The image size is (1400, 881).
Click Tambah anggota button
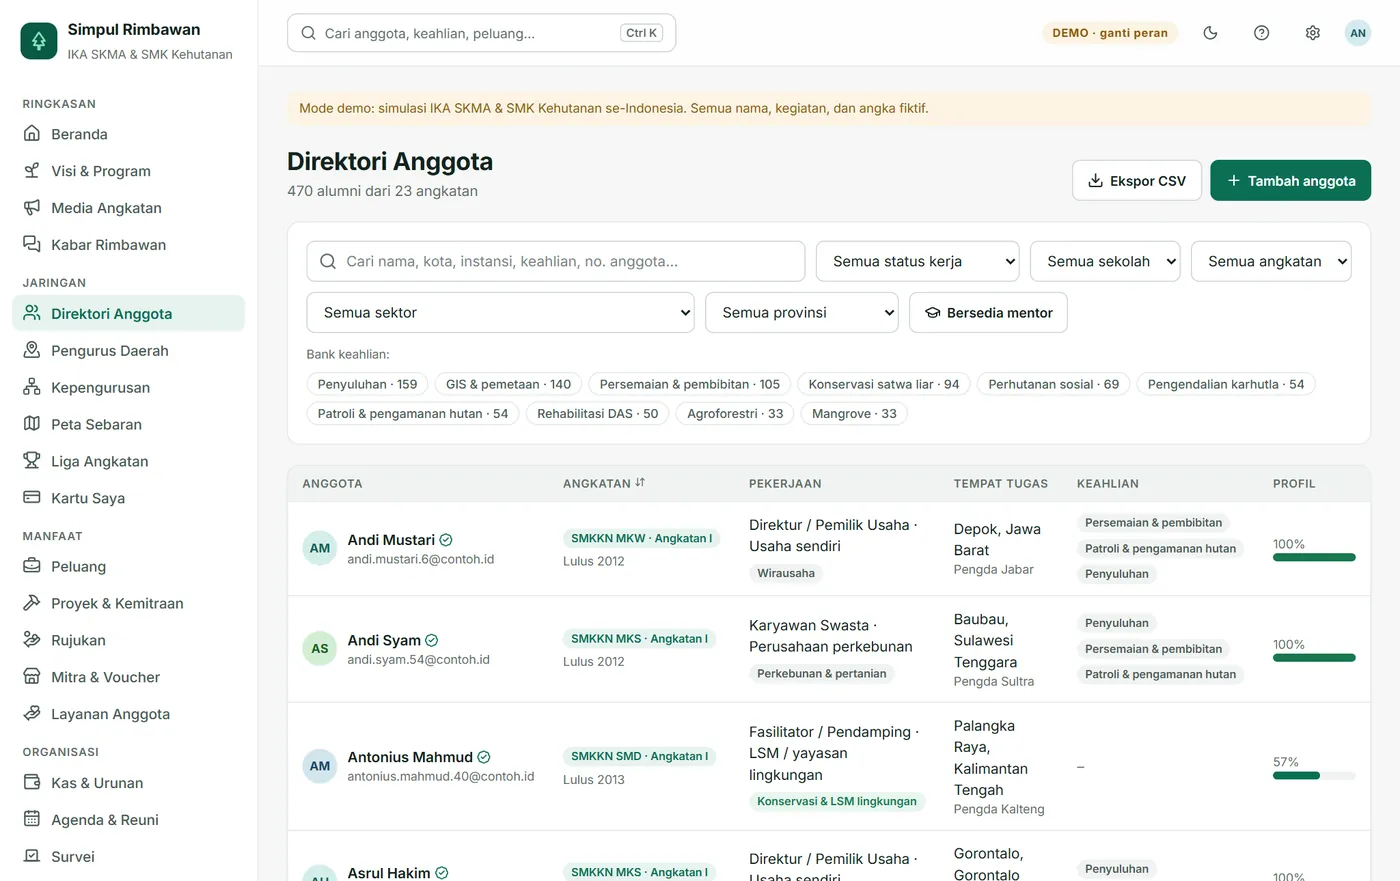1290,181
